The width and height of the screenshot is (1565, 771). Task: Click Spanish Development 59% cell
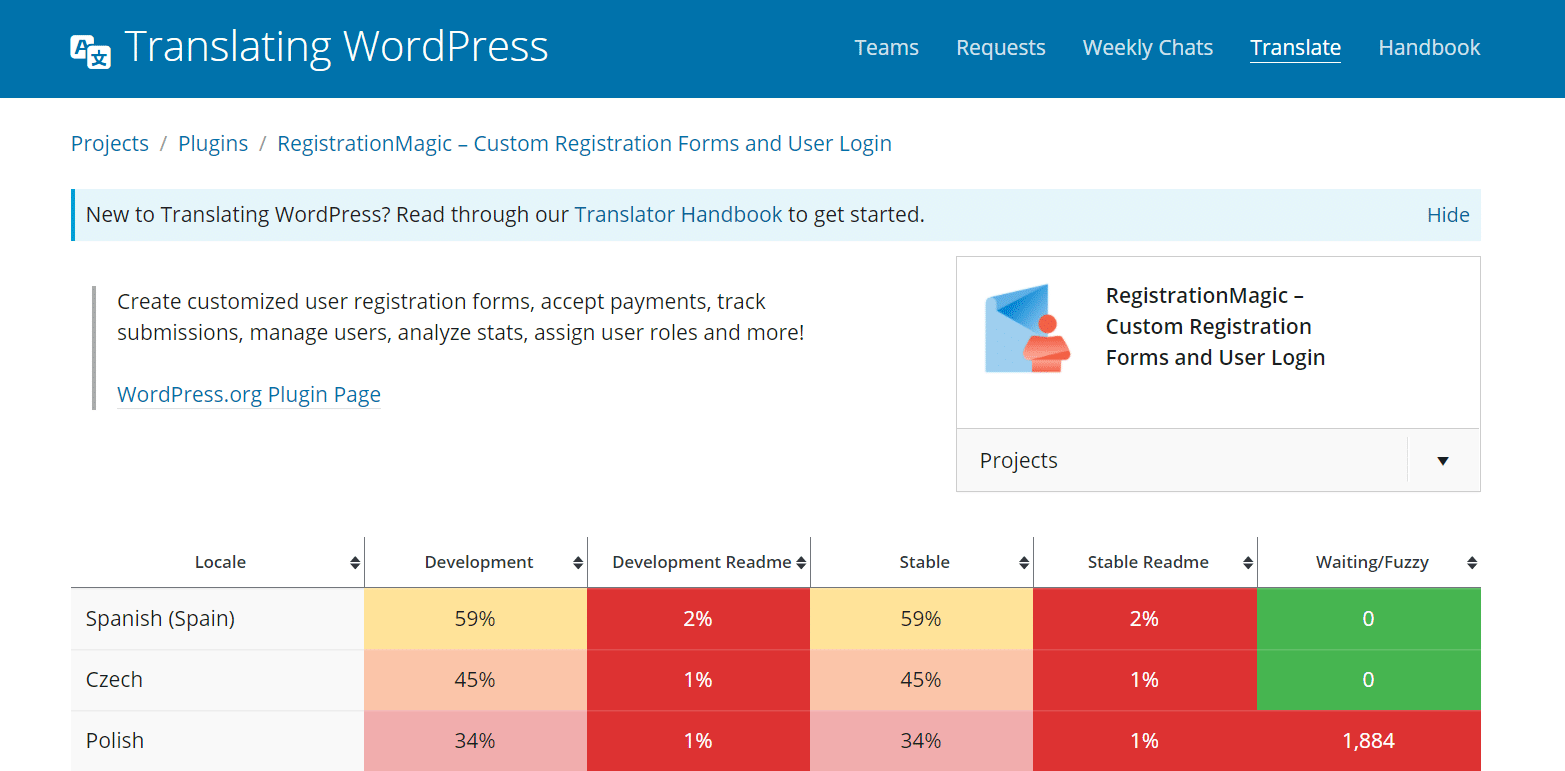[x=475, y=619]
